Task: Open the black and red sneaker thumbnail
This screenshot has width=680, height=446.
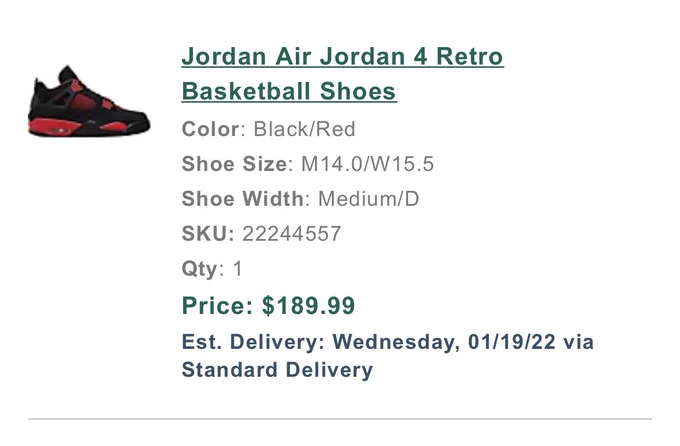Action: tap(89, 102)
